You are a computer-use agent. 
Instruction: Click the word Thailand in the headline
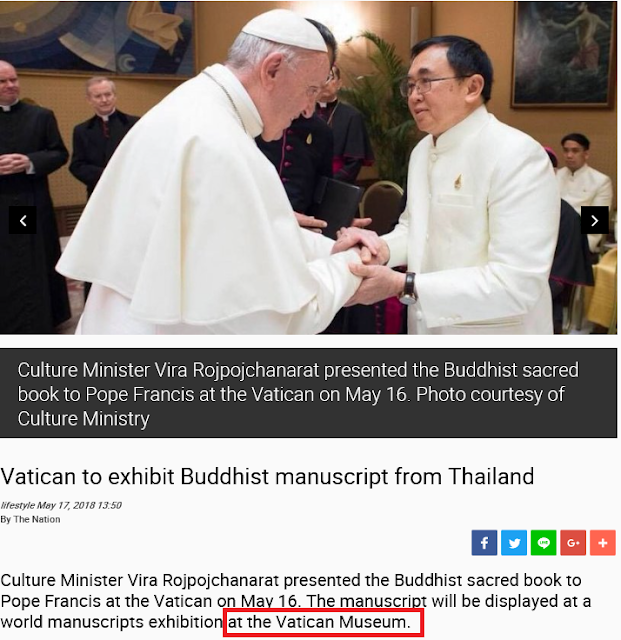491,476
